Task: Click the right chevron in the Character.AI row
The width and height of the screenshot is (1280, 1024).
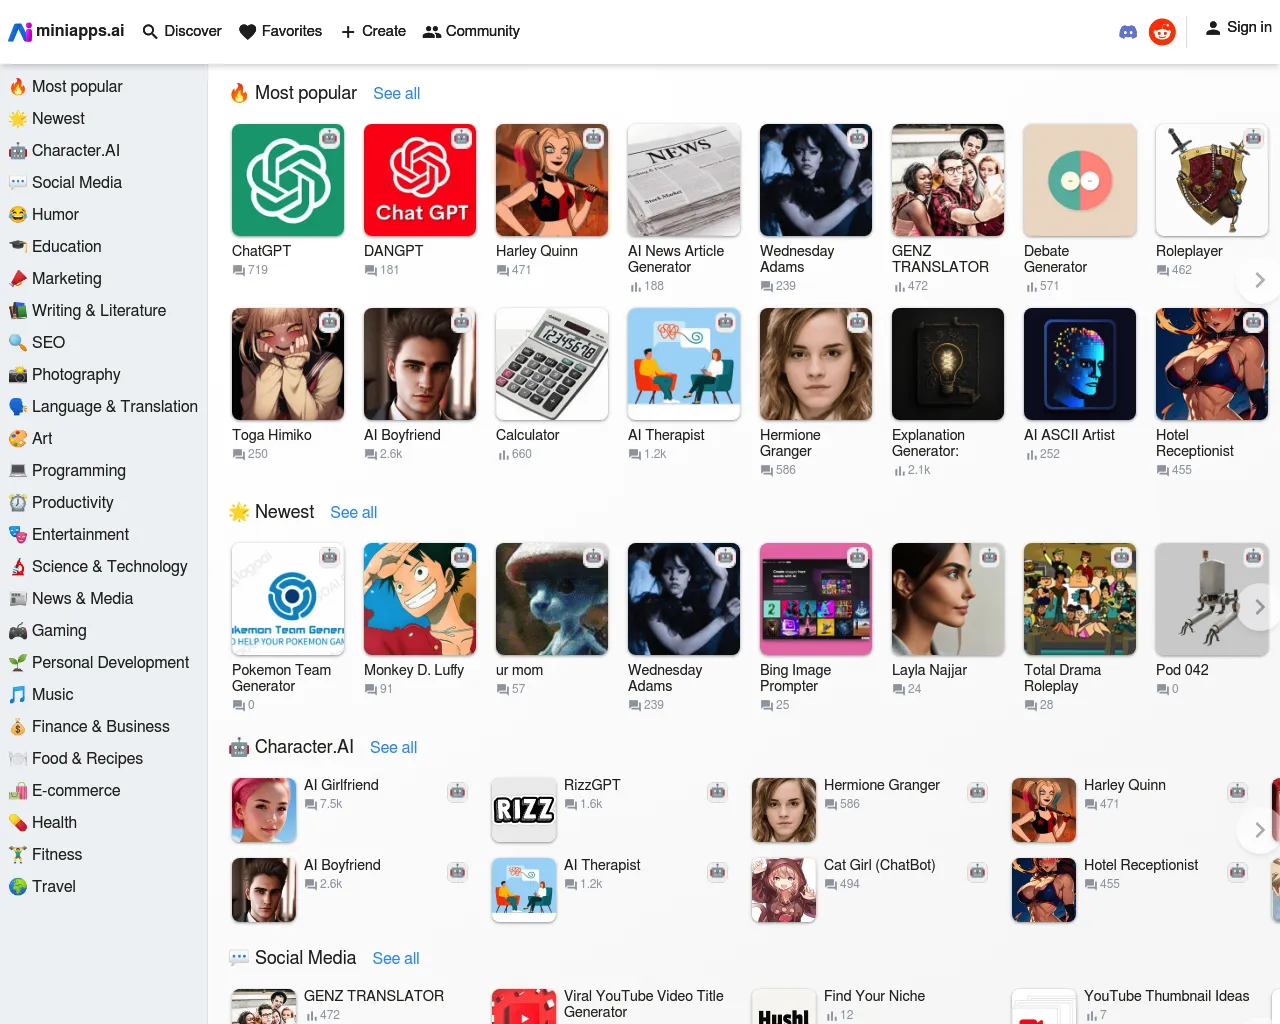Action: click(x=1258, y=830)
